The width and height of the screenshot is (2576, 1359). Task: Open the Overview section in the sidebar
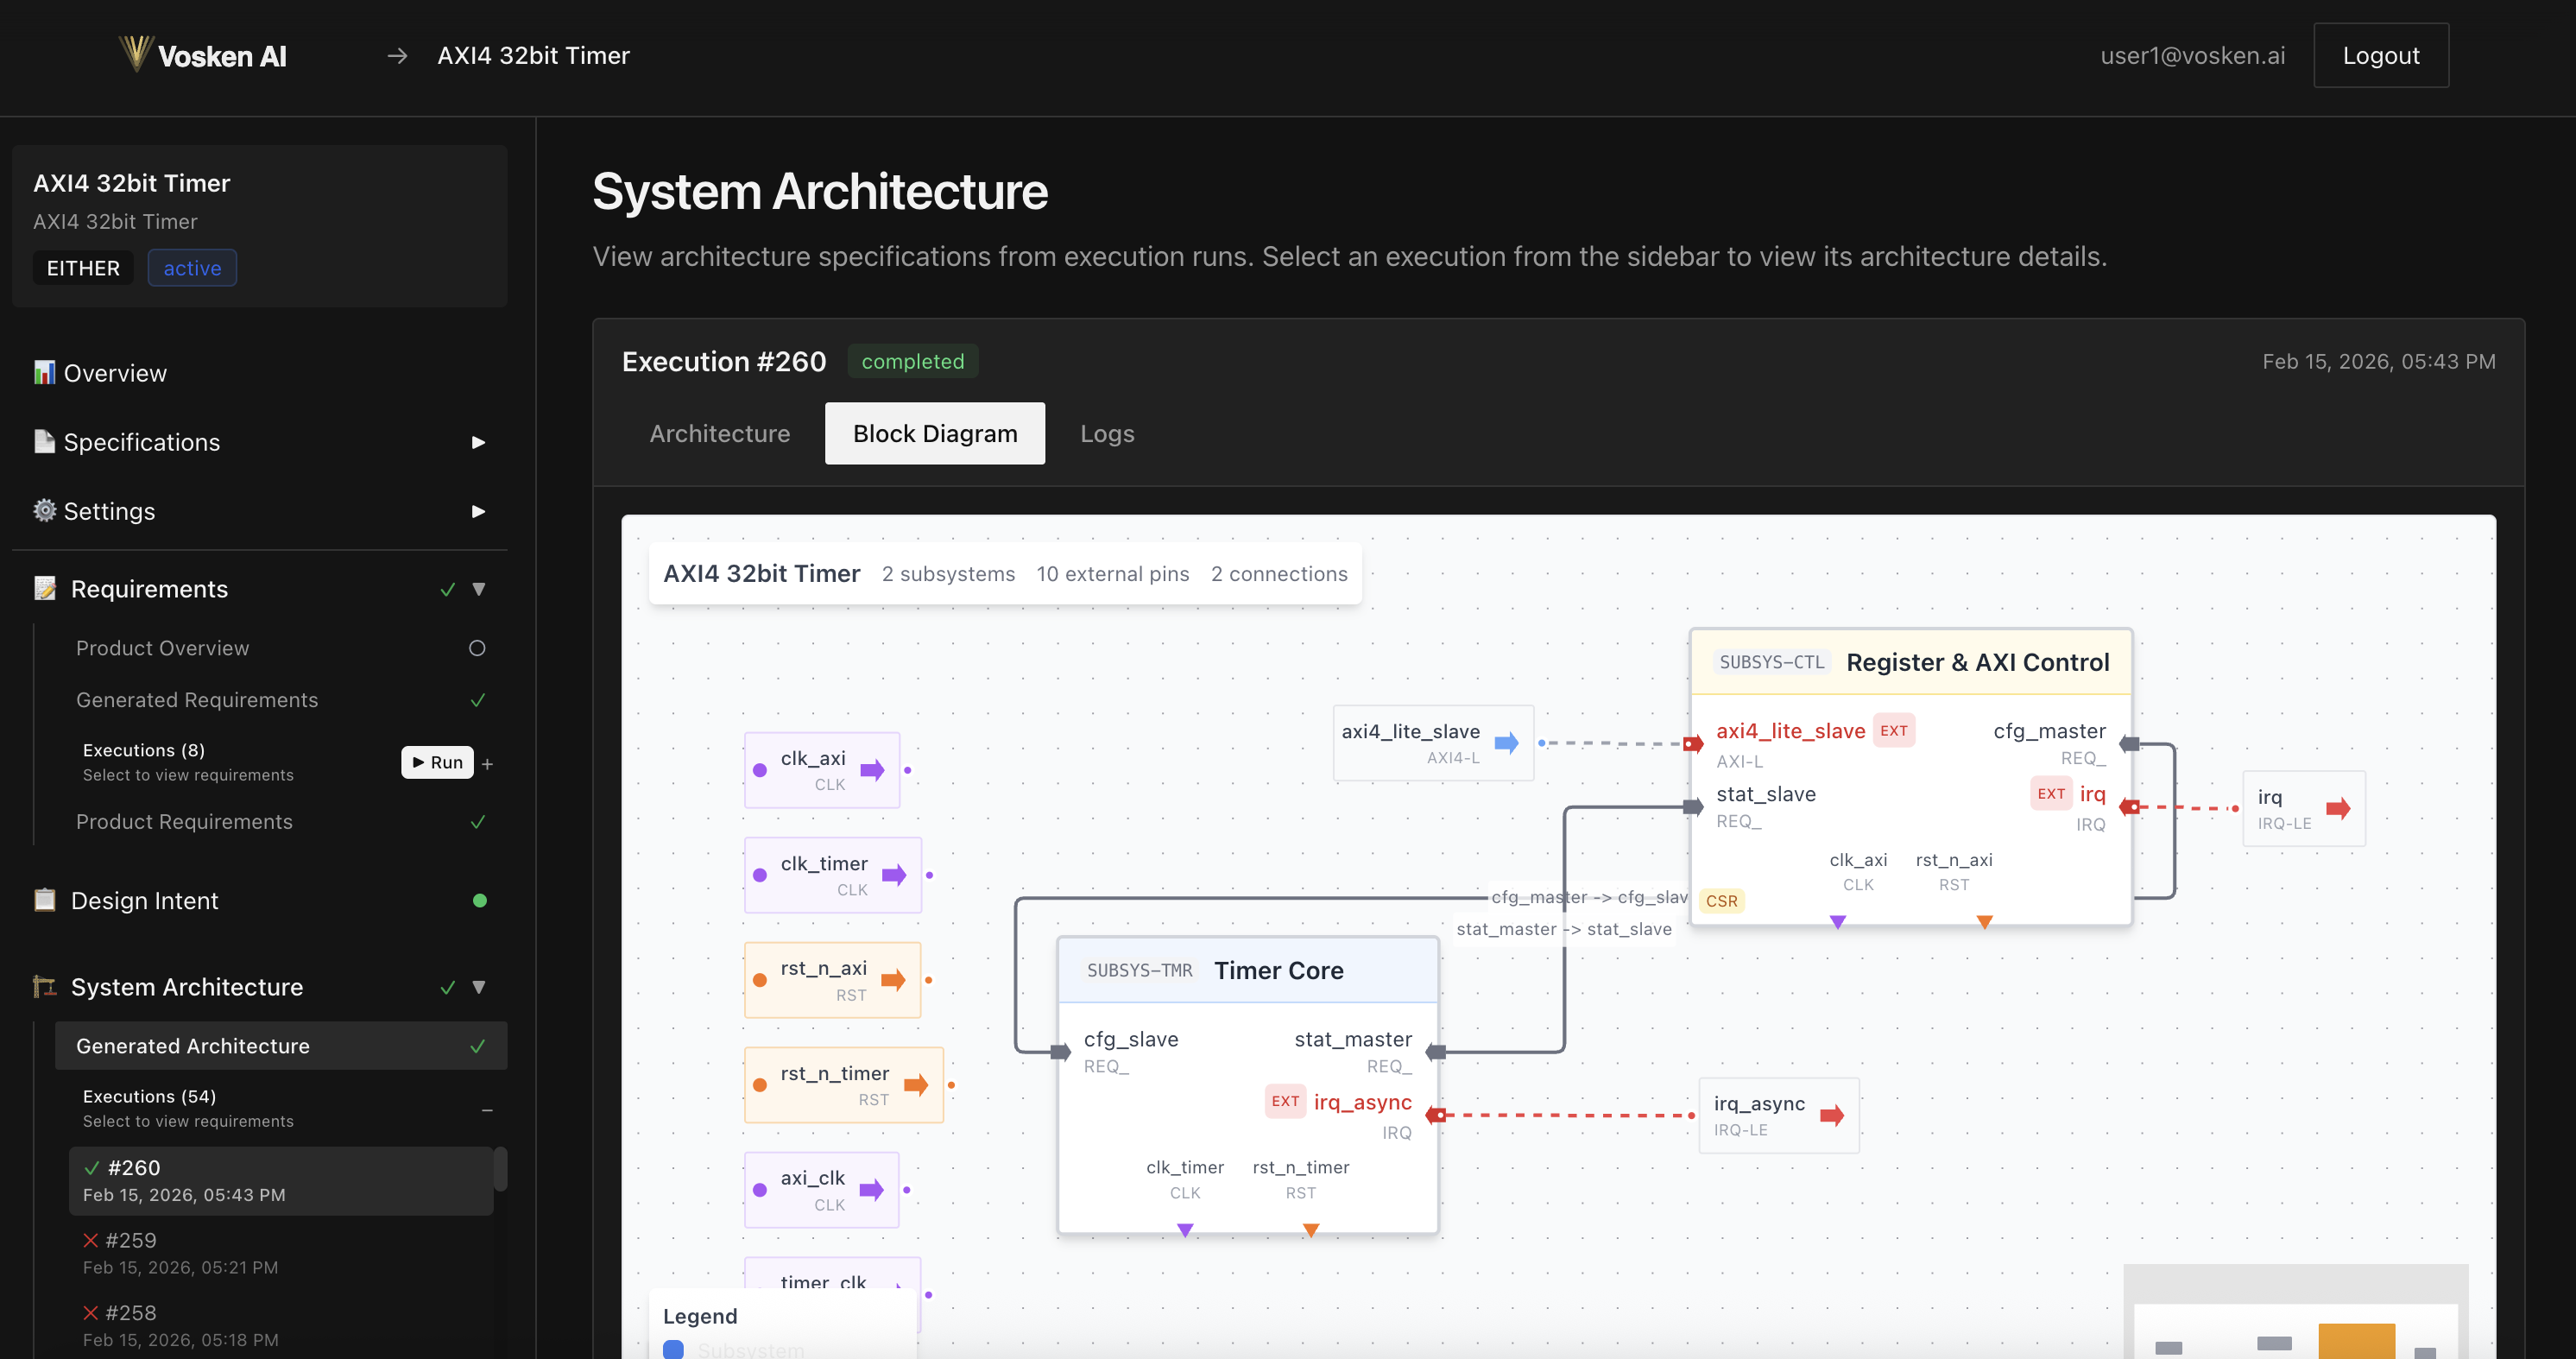114,372
